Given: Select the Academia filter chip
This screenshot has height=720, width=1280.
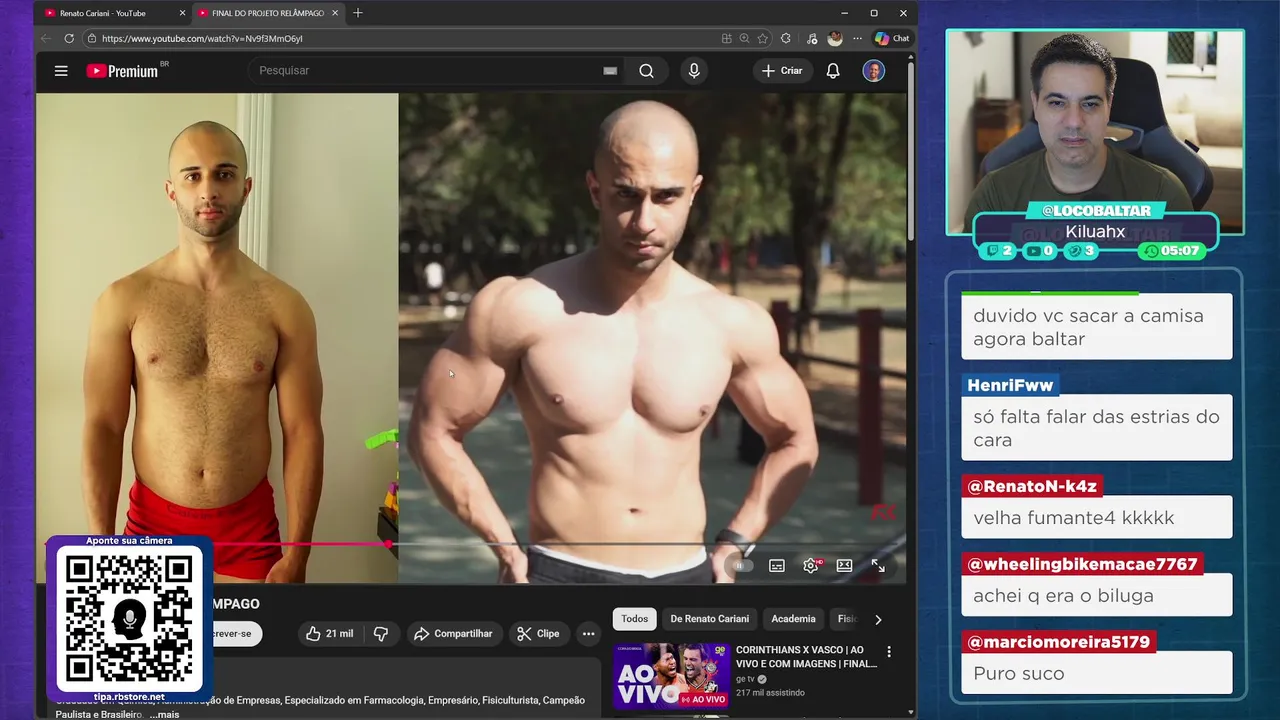Looking at the screenshot, I should click(x=794, y=619).
